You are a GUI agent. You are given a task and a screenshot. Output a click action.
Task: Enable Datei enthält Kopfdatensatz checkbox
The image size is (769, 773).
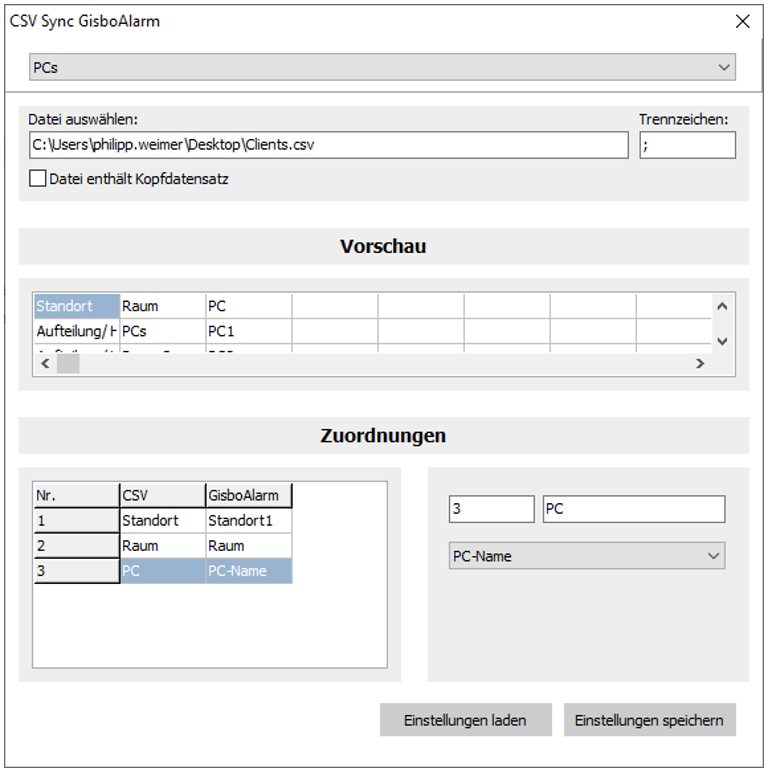37,178
